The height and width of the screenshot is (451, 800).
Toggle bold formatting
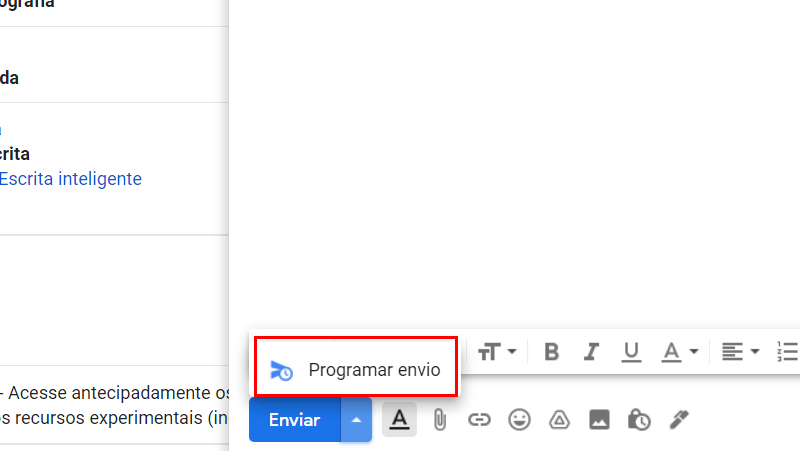[x=552, y=352]
